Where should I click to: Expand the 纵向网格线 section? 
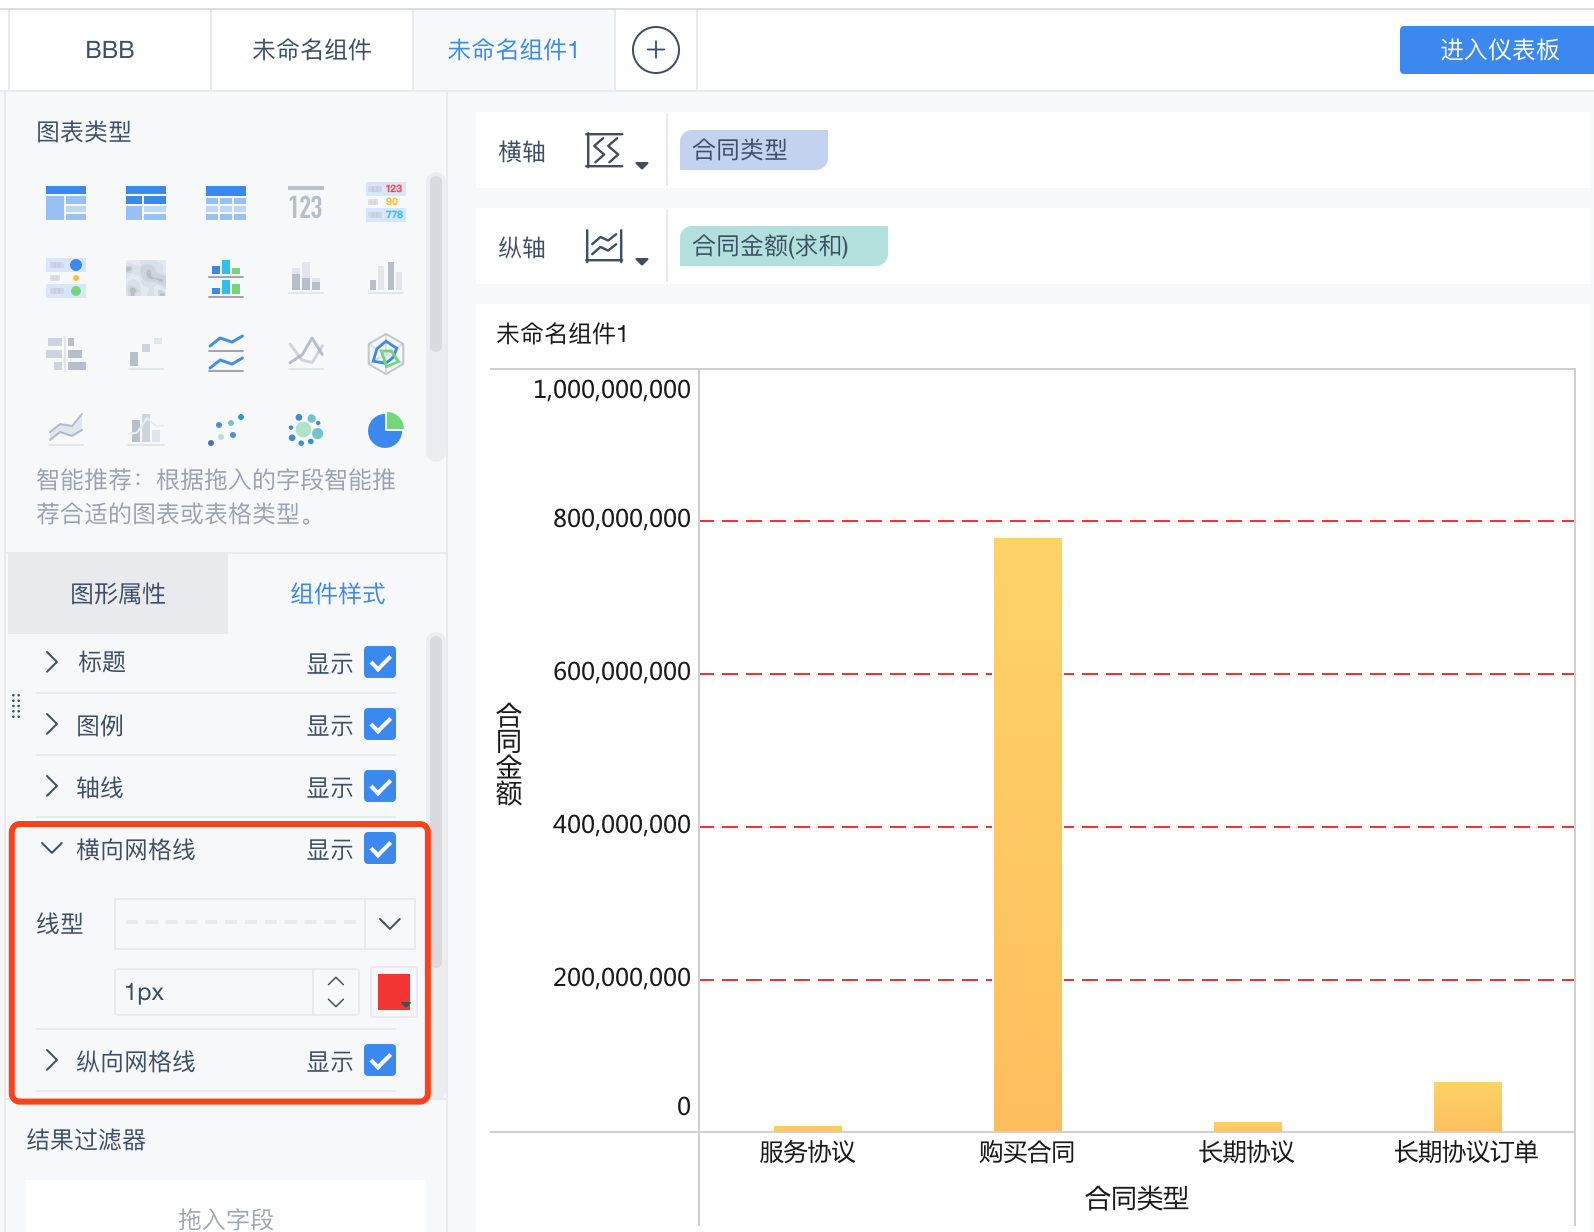52,1061
